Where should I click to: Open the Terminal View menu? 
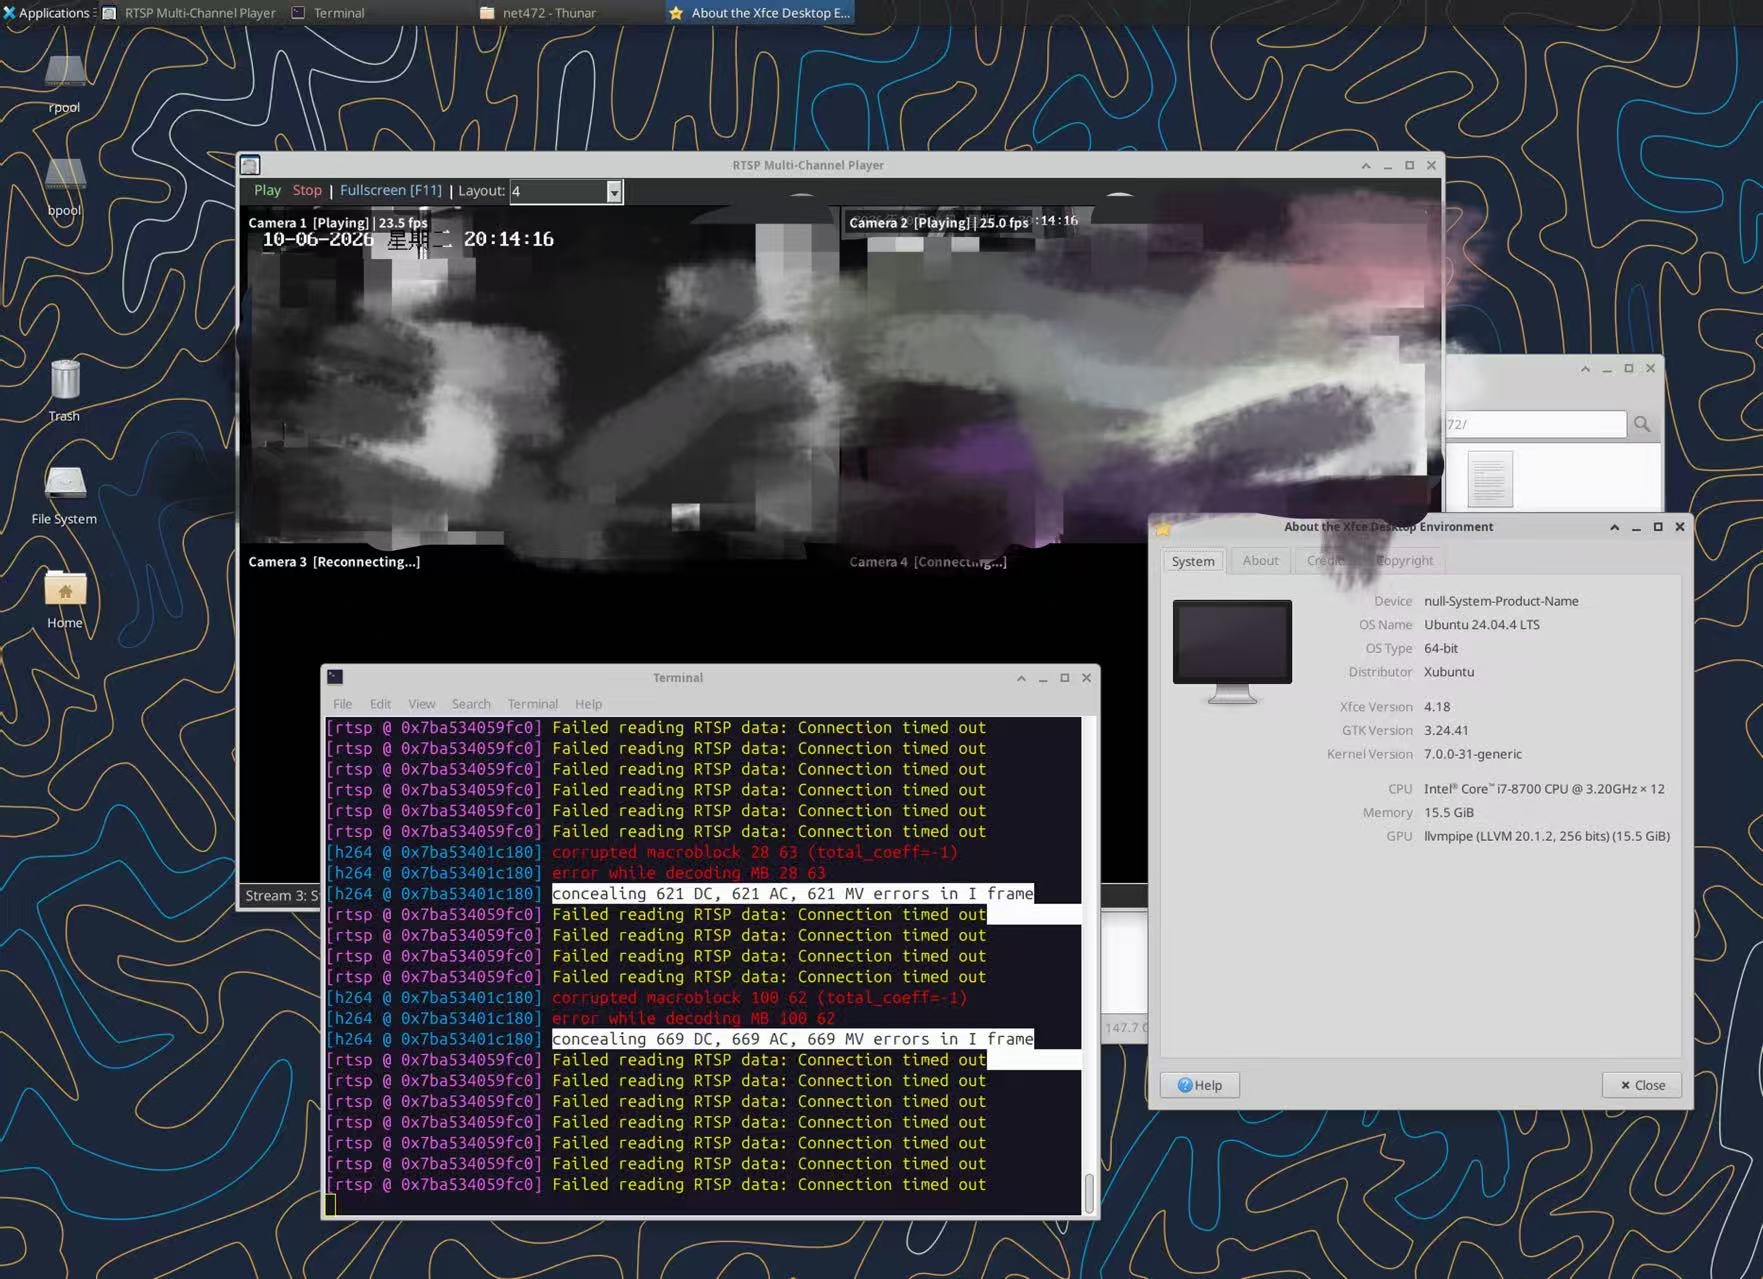tap(421, 704)
